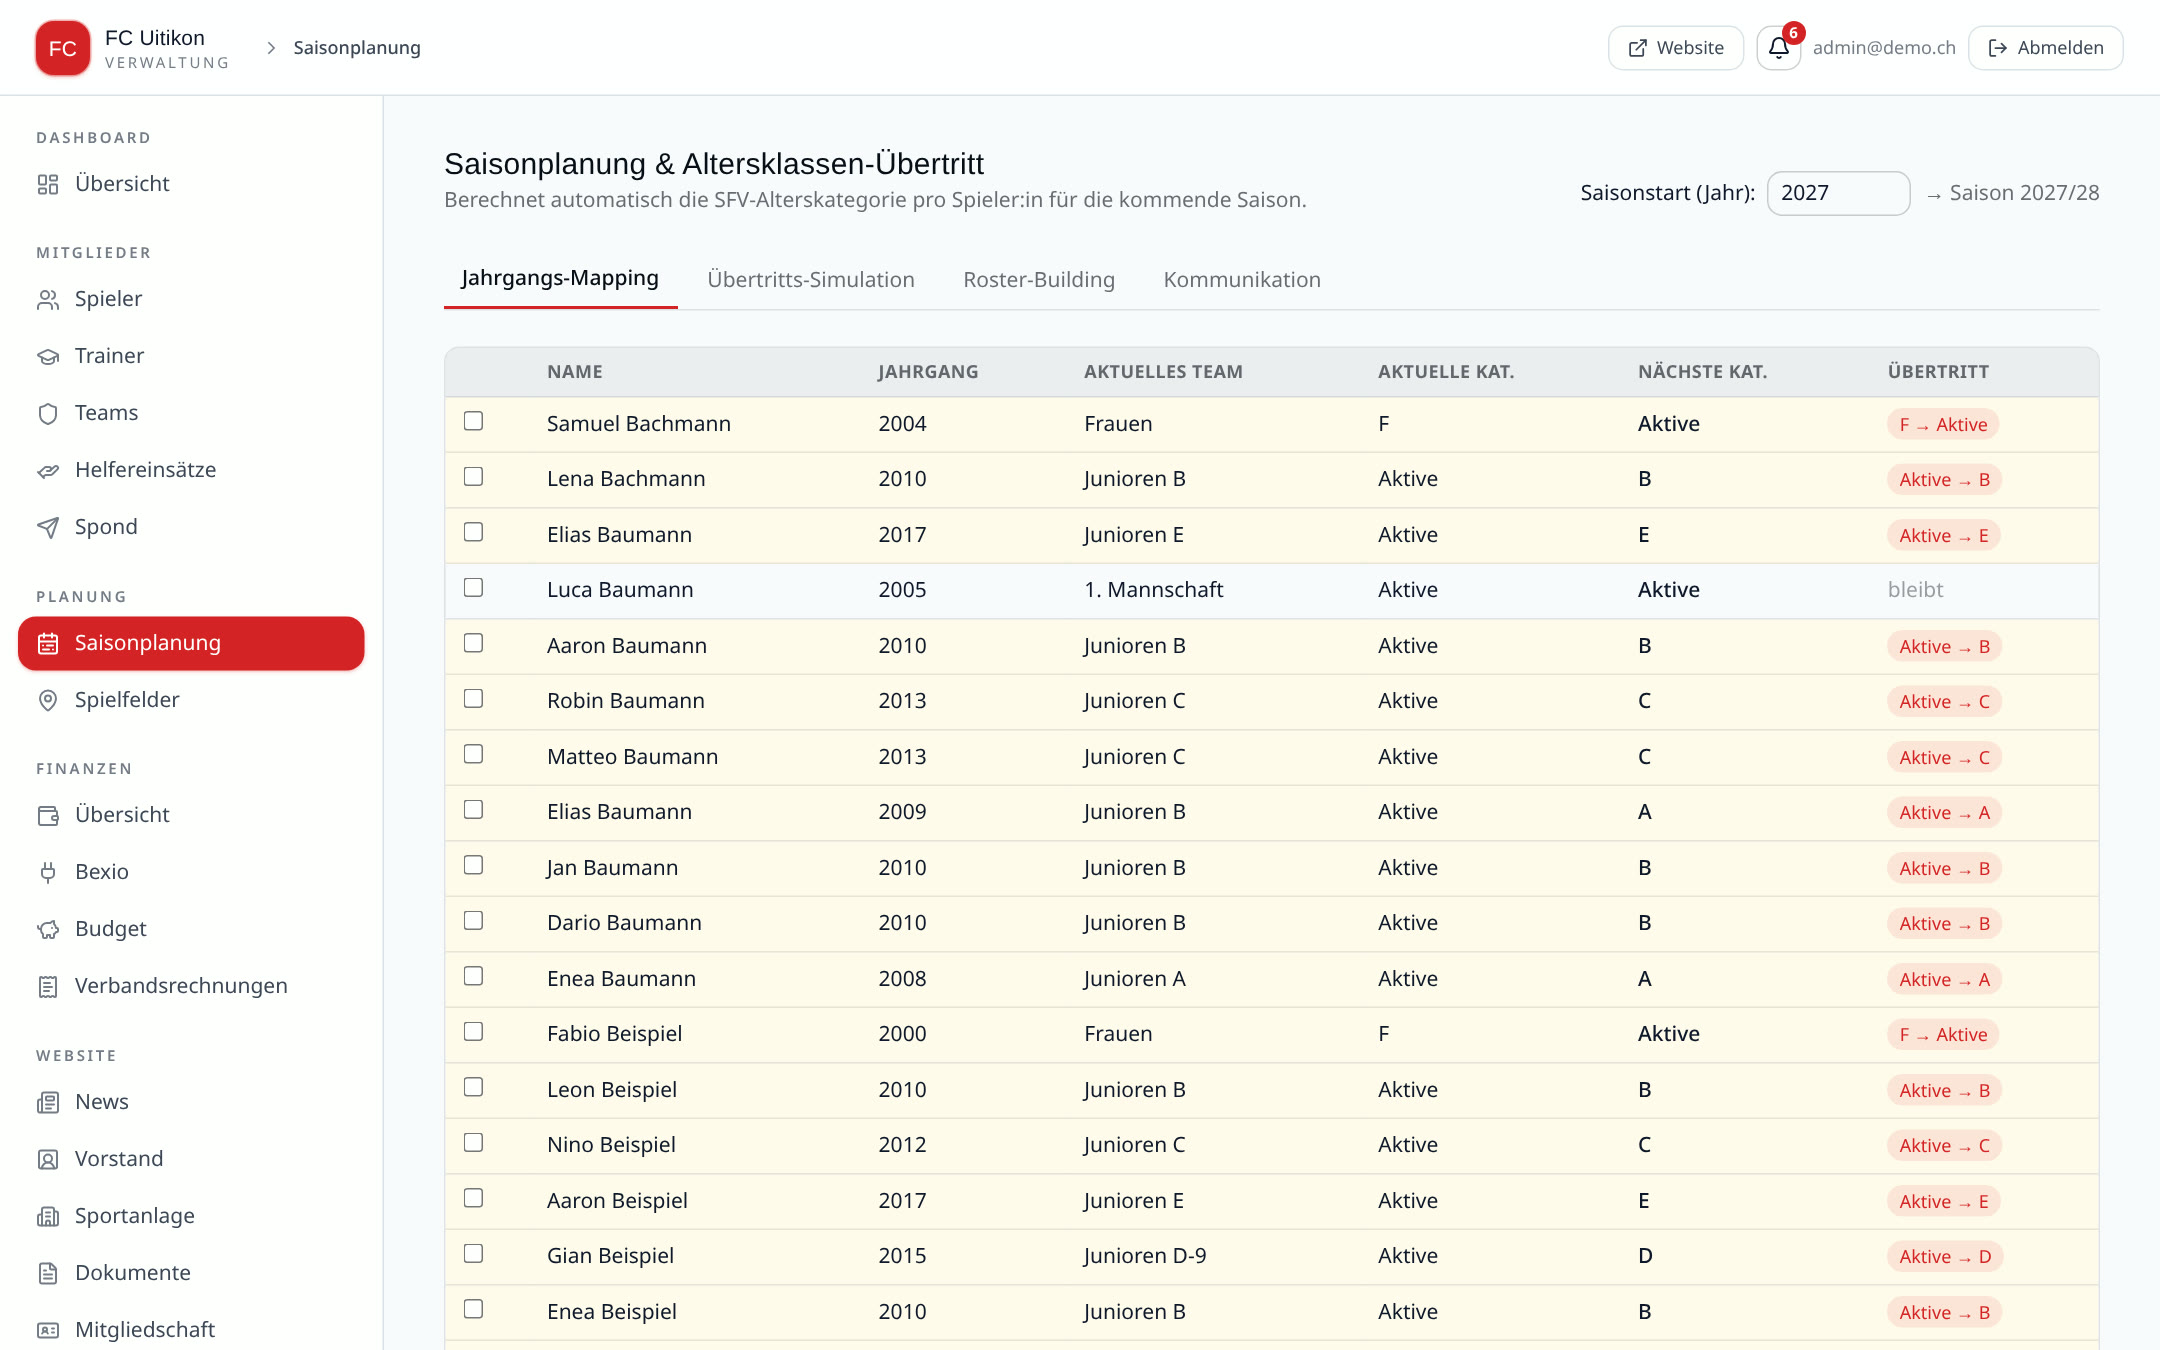2160x1350 pixels.
Task: Click the Saisonplanung breadcrumb link
Action: pos(357,48)
